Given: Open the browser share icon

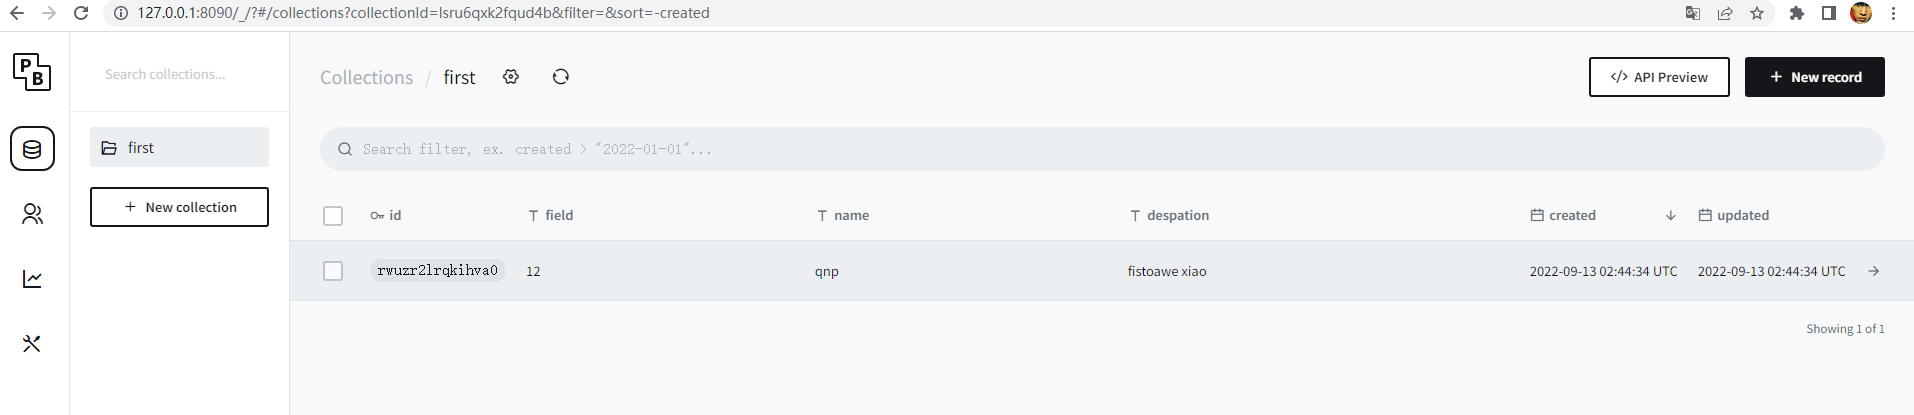Looking at the screenshot, I should point(1725,13).
